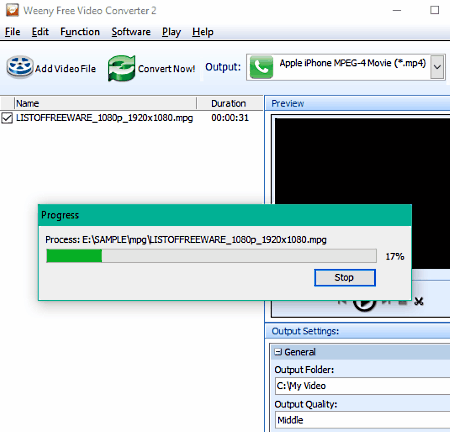Click the Convert Now! label
This screenshot has height=432, width=450.
[166, 69]
